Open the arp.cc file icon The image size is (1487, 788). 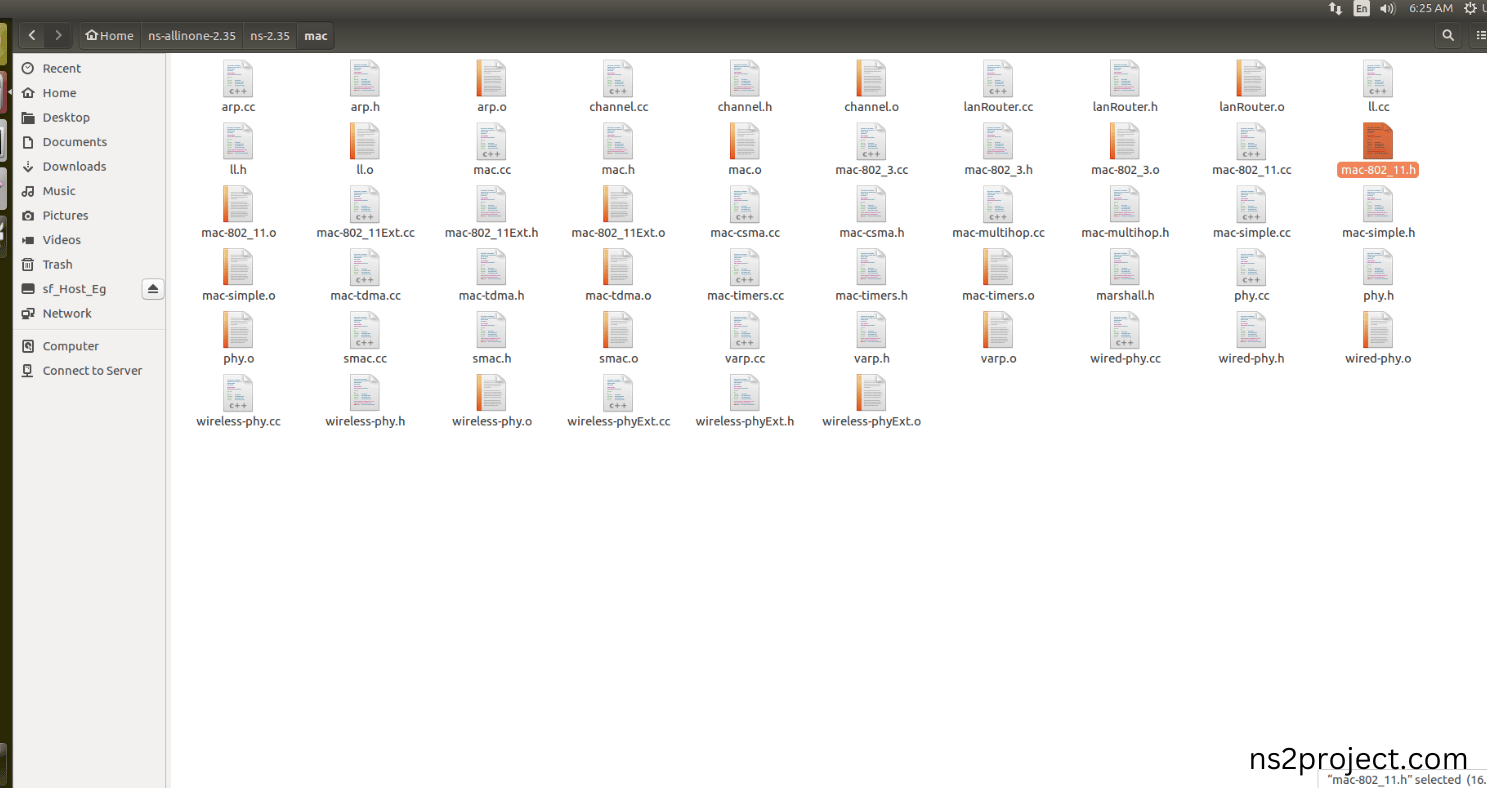tap(238, 78)
